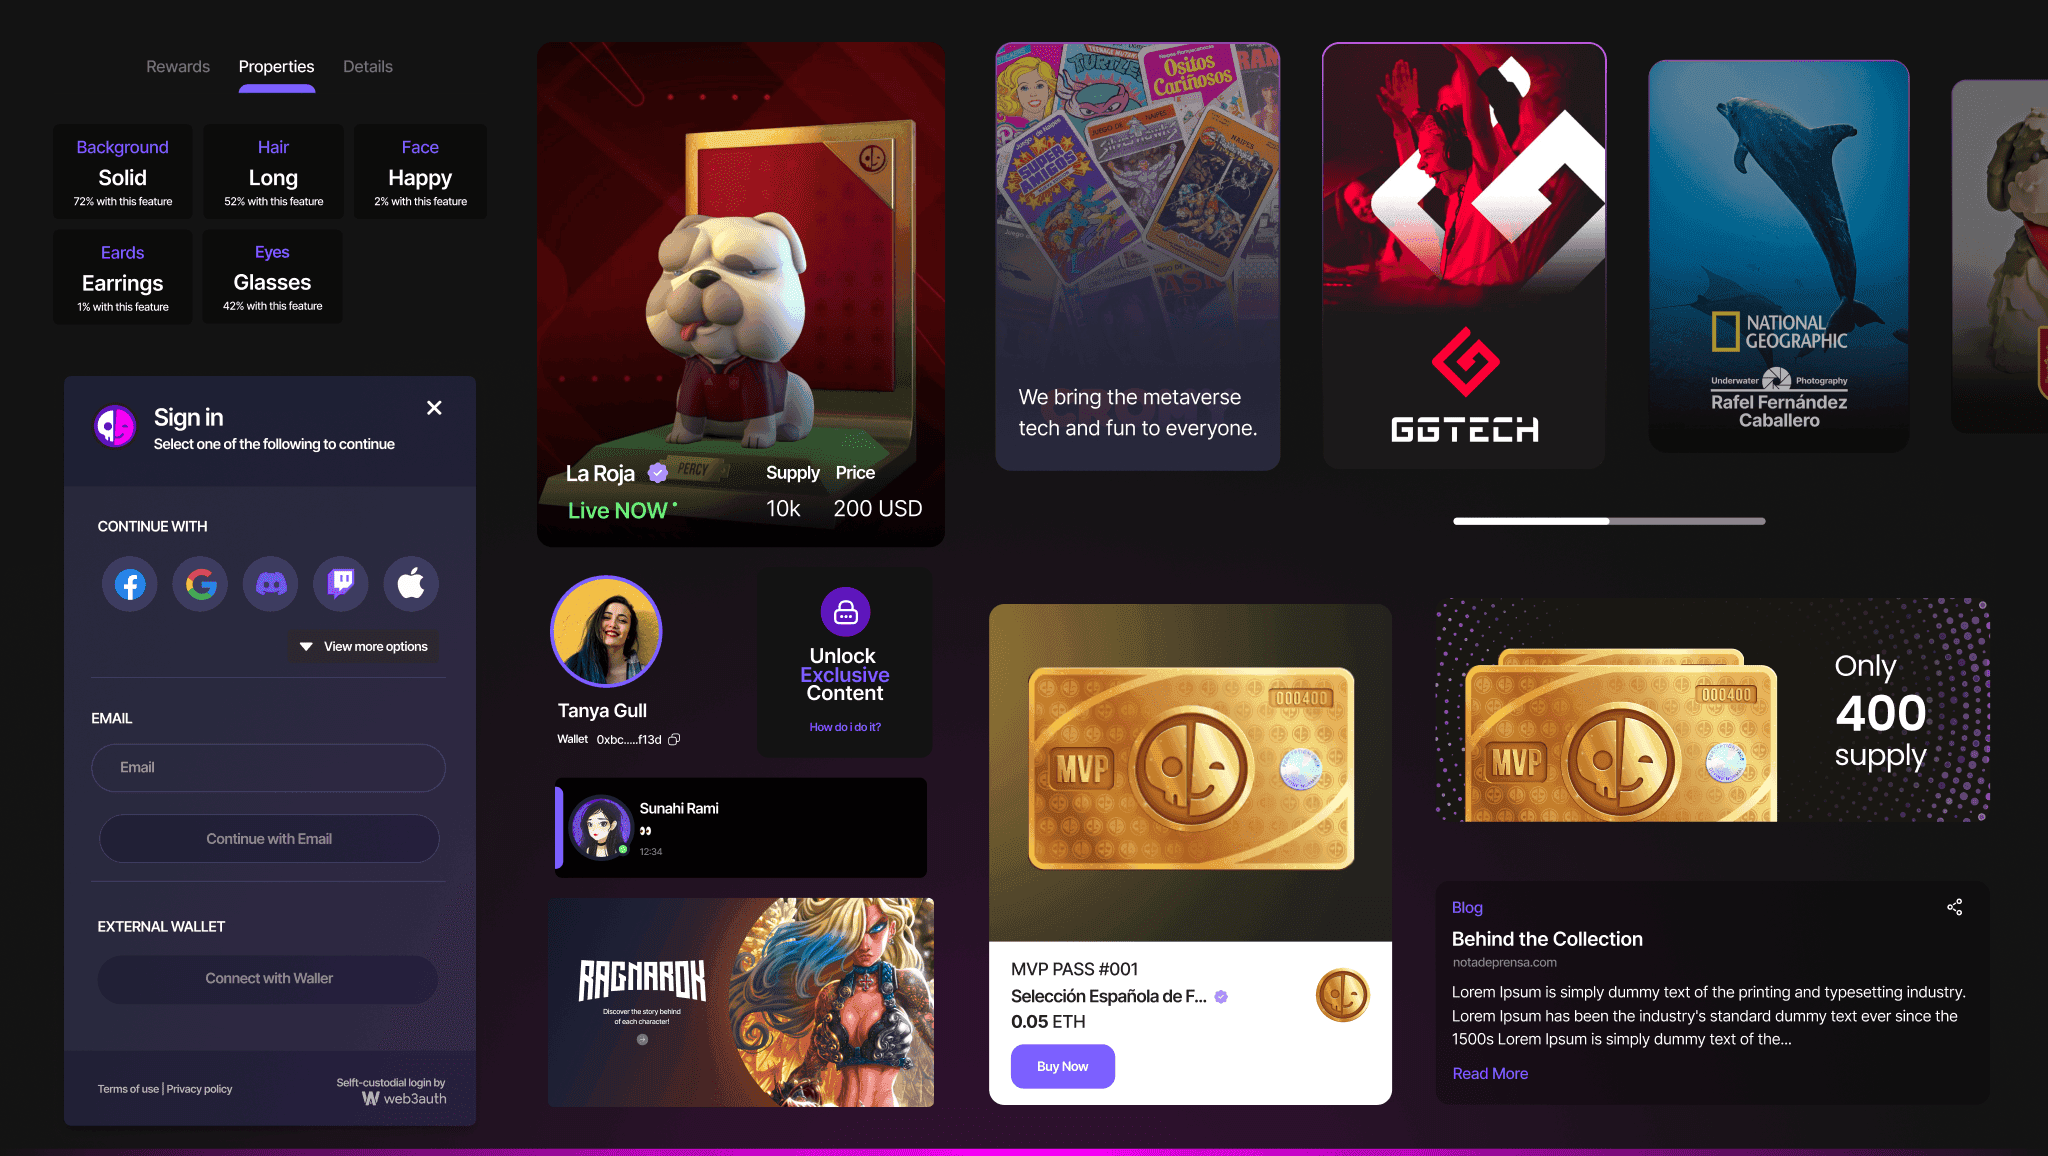The image size is (2048, 1156).
Task: Copy Tanya Gull's wallet address icon
Action: tap(674, 740)
